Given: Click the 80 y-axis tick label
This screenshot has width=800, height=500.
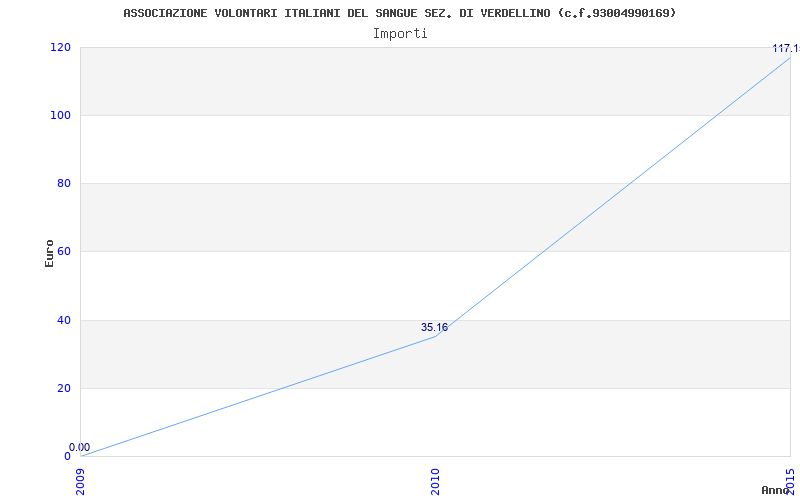Looking at the screenshot, I should coord(63,183).
